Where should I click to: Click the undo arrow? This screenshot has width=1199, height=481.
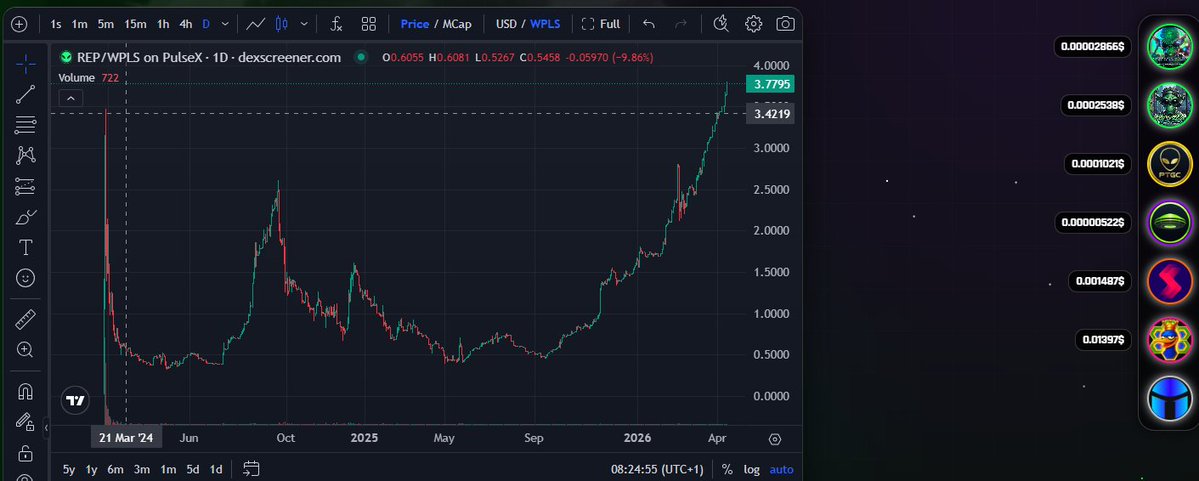tap(648, 24)
